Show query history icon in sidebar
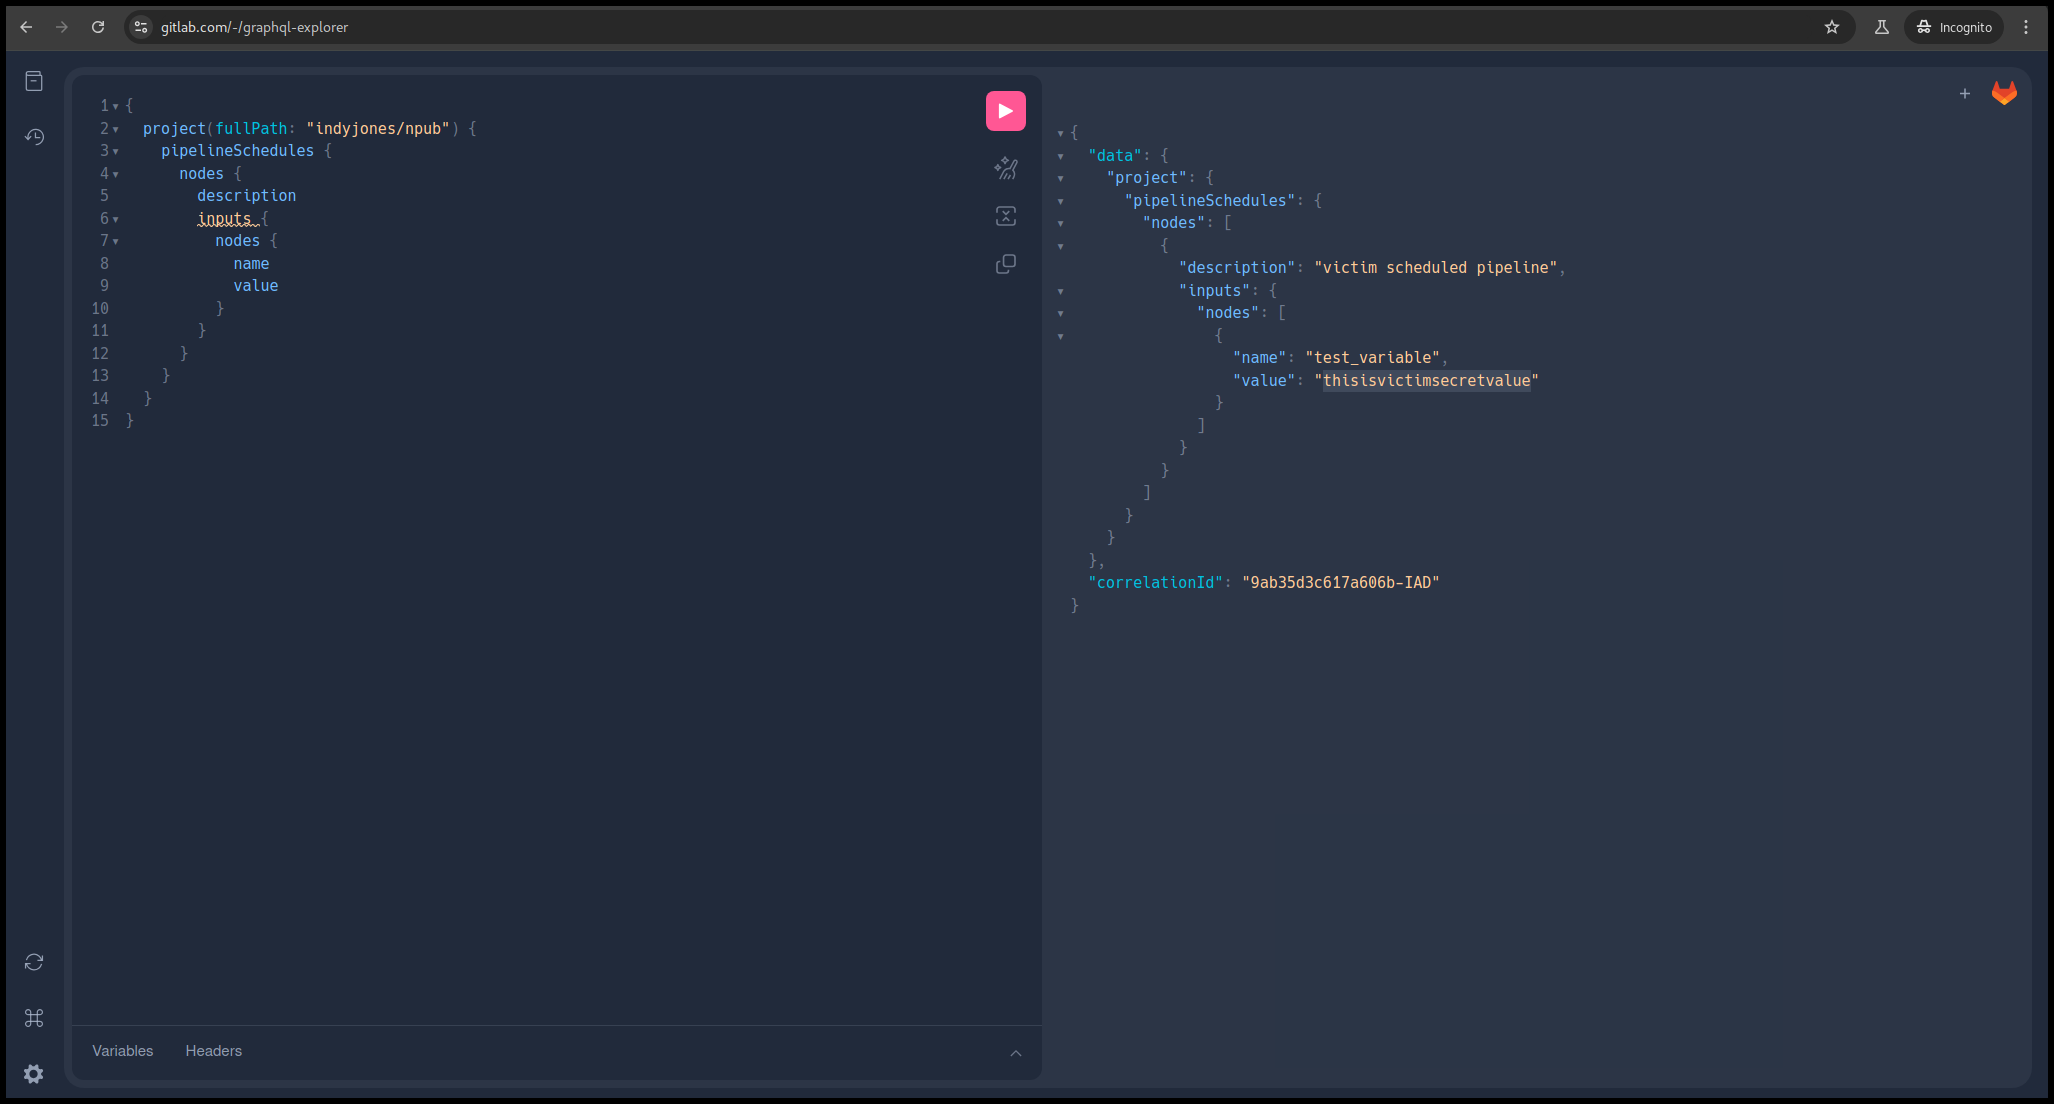The width and height of the screenshot is (2054, 1104). click(34, 137)
